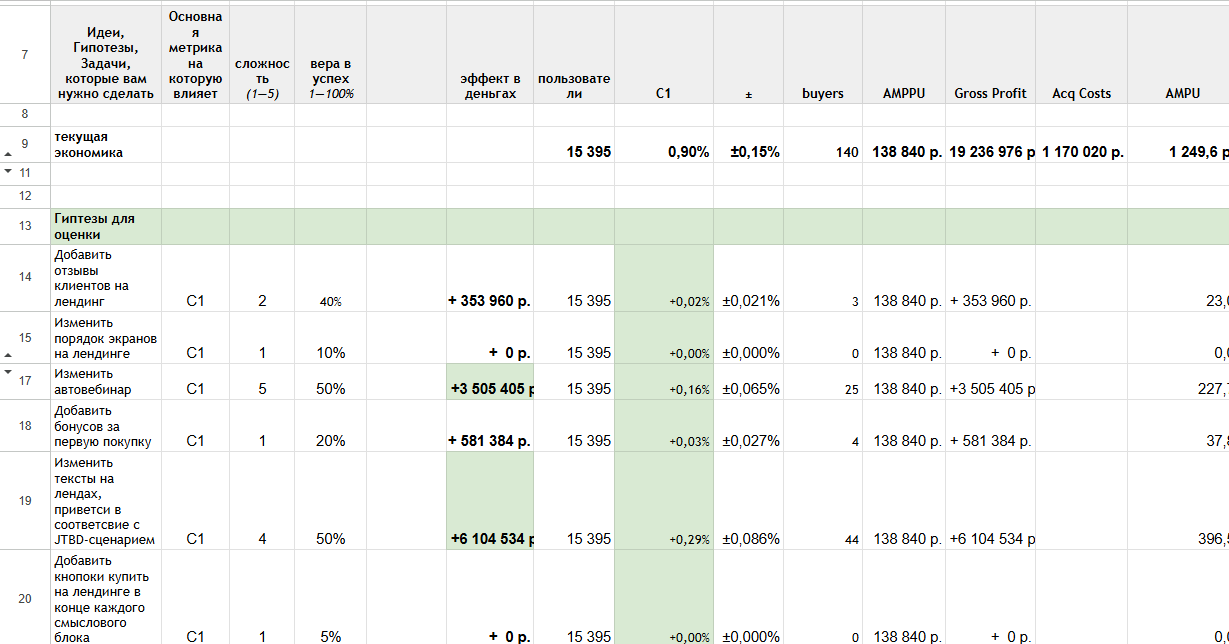Click the '±0,021%' cell

749,279
